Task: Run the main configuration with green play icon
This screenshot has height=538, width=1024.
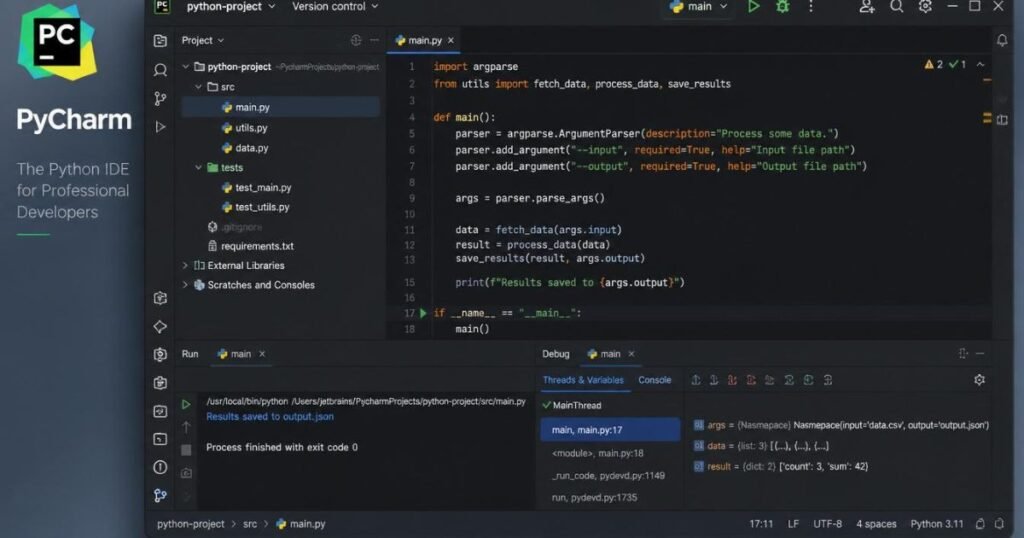Action: 753,7
